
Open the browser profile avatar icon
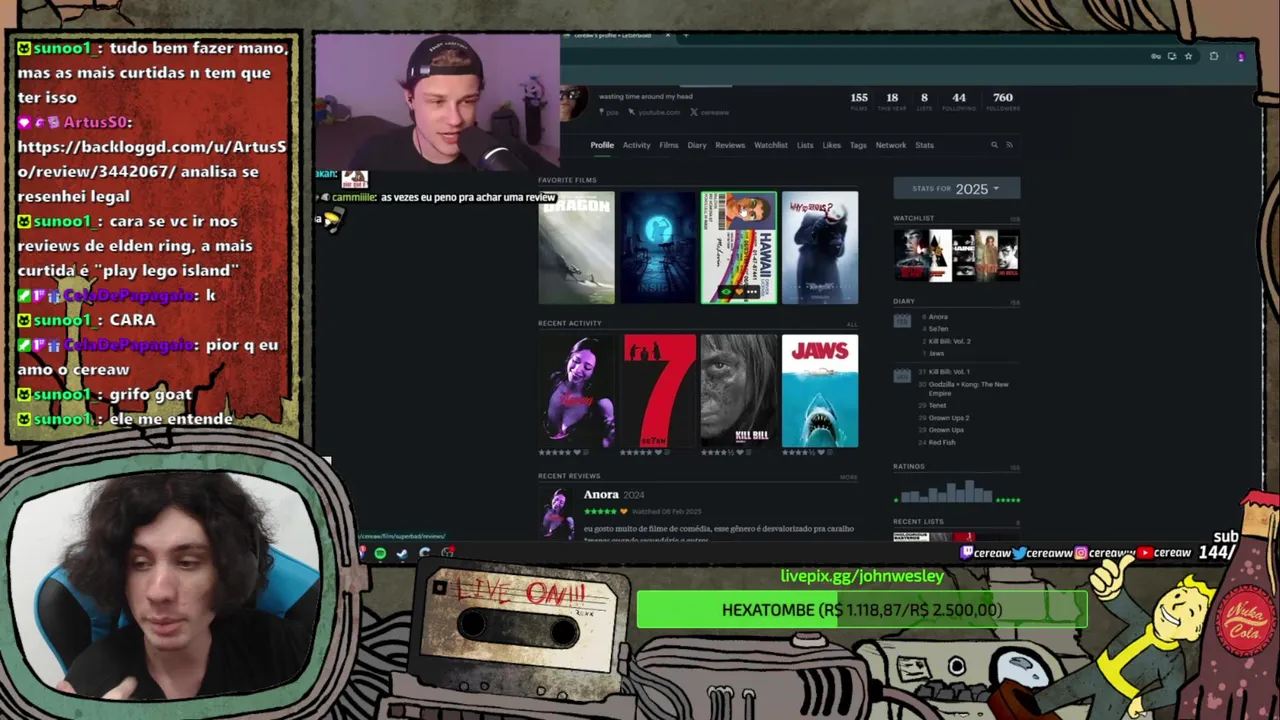point(1241,56)
